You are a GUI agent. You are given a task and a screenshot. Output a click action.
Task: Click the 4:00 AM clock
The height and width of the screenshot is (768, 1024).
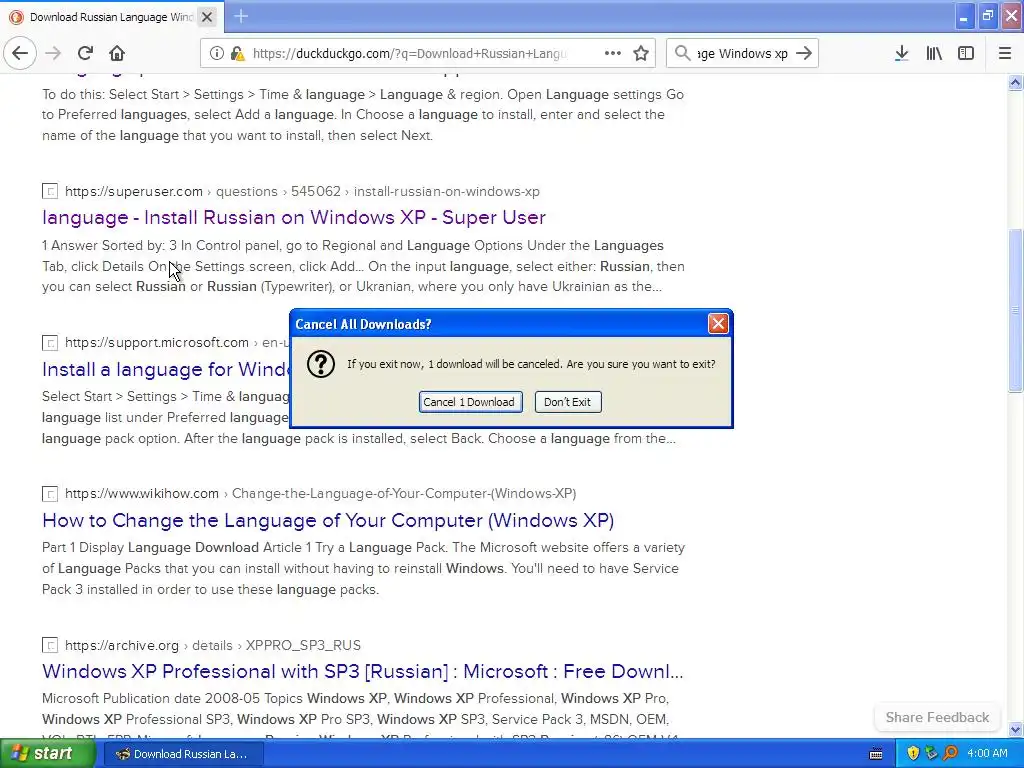(x=987, y=754)
